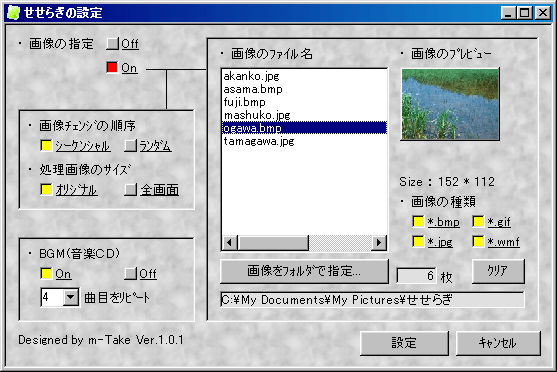Click the green app icon in title bar
557x372 pixels.
(x=13, y=13)
